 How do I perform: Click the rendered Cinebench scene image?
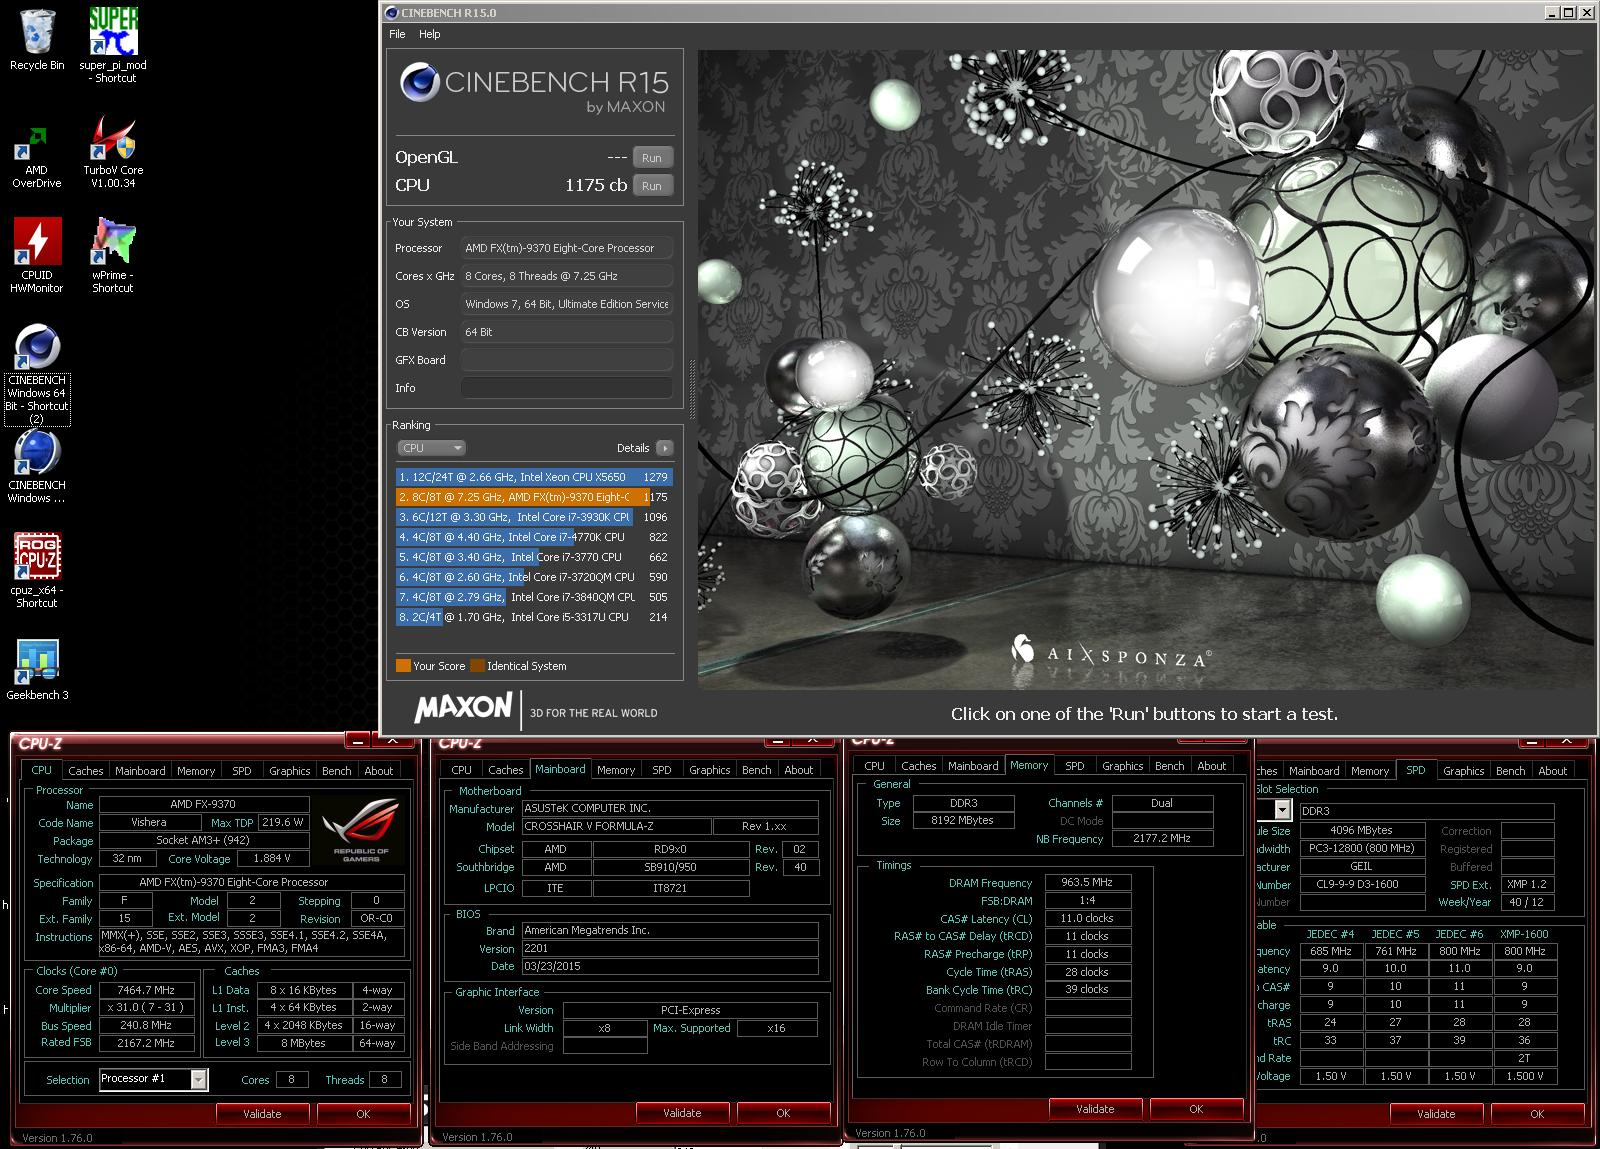[1145, 370]
